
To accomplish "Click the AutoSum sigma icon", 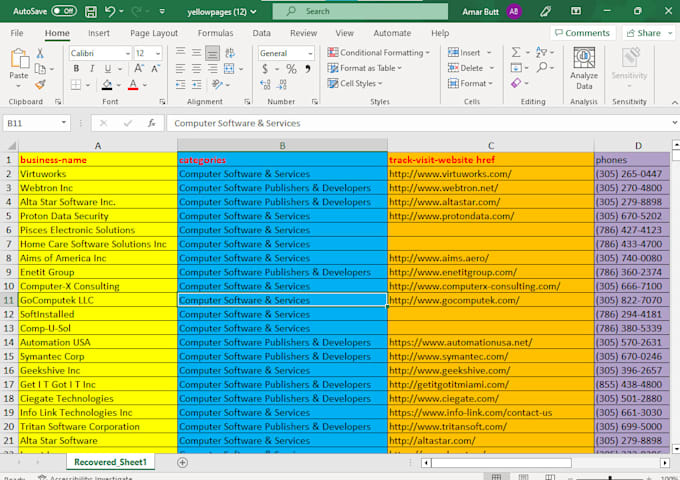I will (516, 52).
